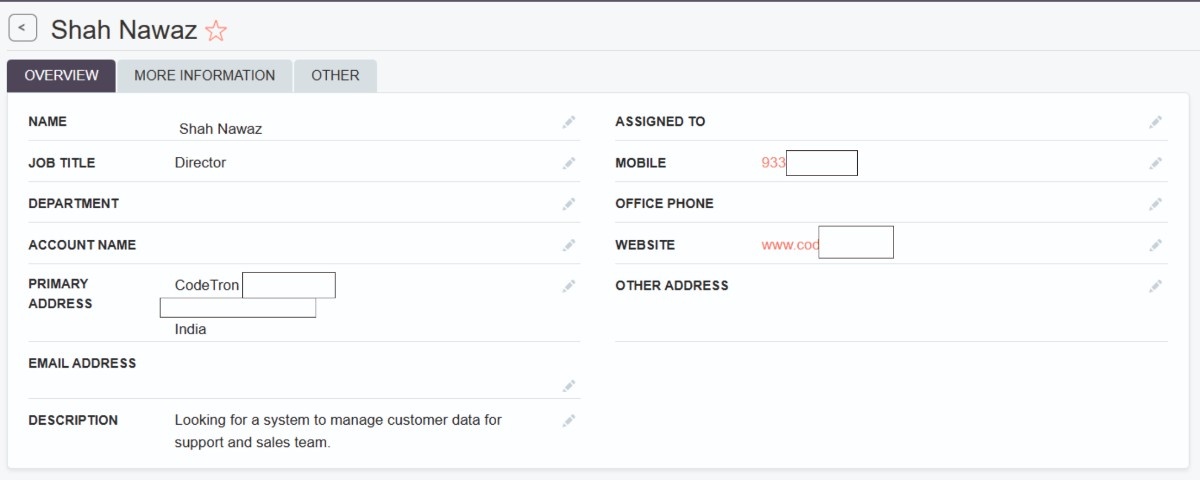
Task: Switch to the Overview tab
Action: point(61,76)
